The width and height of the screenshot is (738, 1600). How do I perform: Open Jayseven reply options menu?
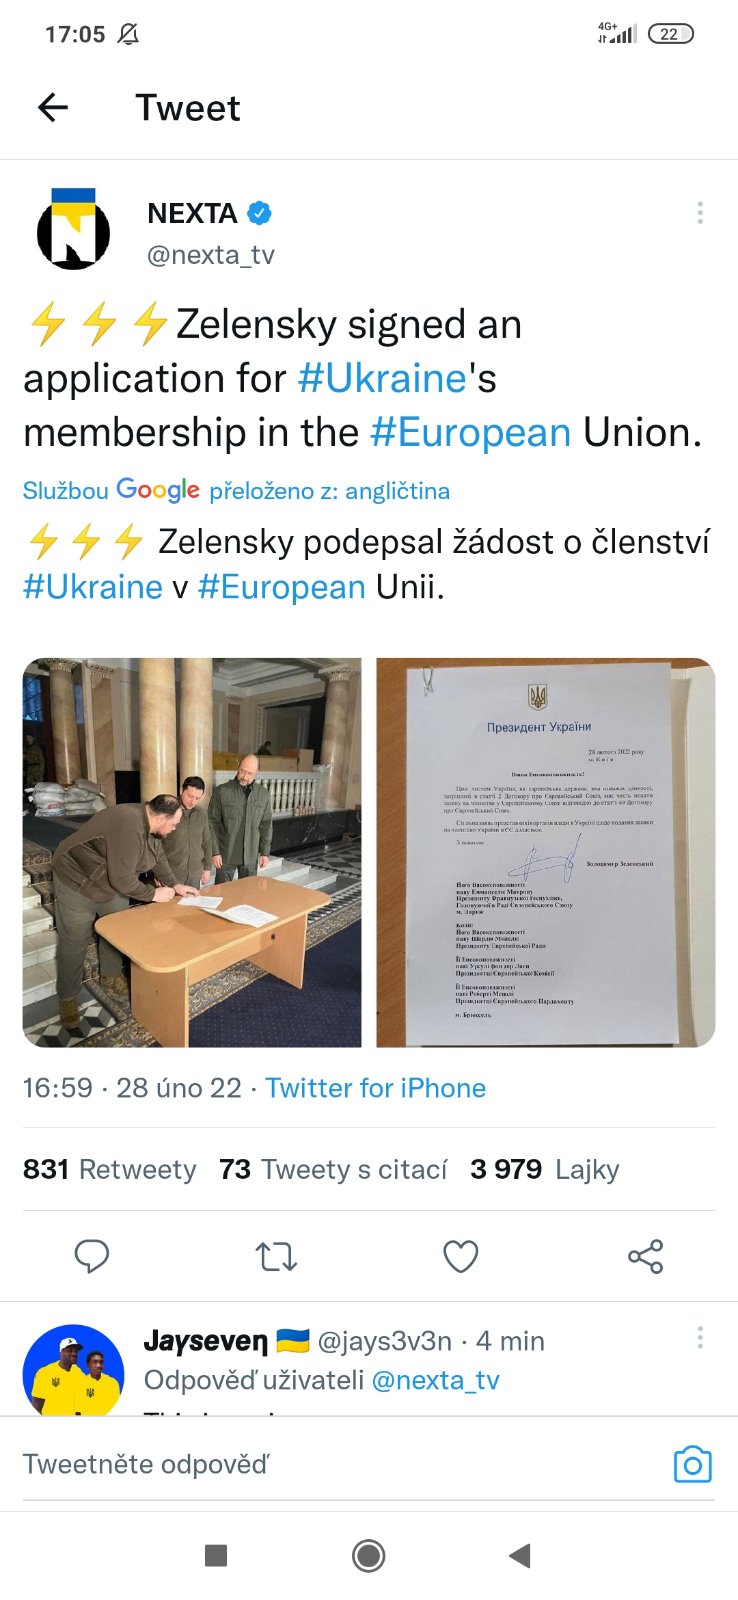pyautogui.click(x=699, y=1338)
